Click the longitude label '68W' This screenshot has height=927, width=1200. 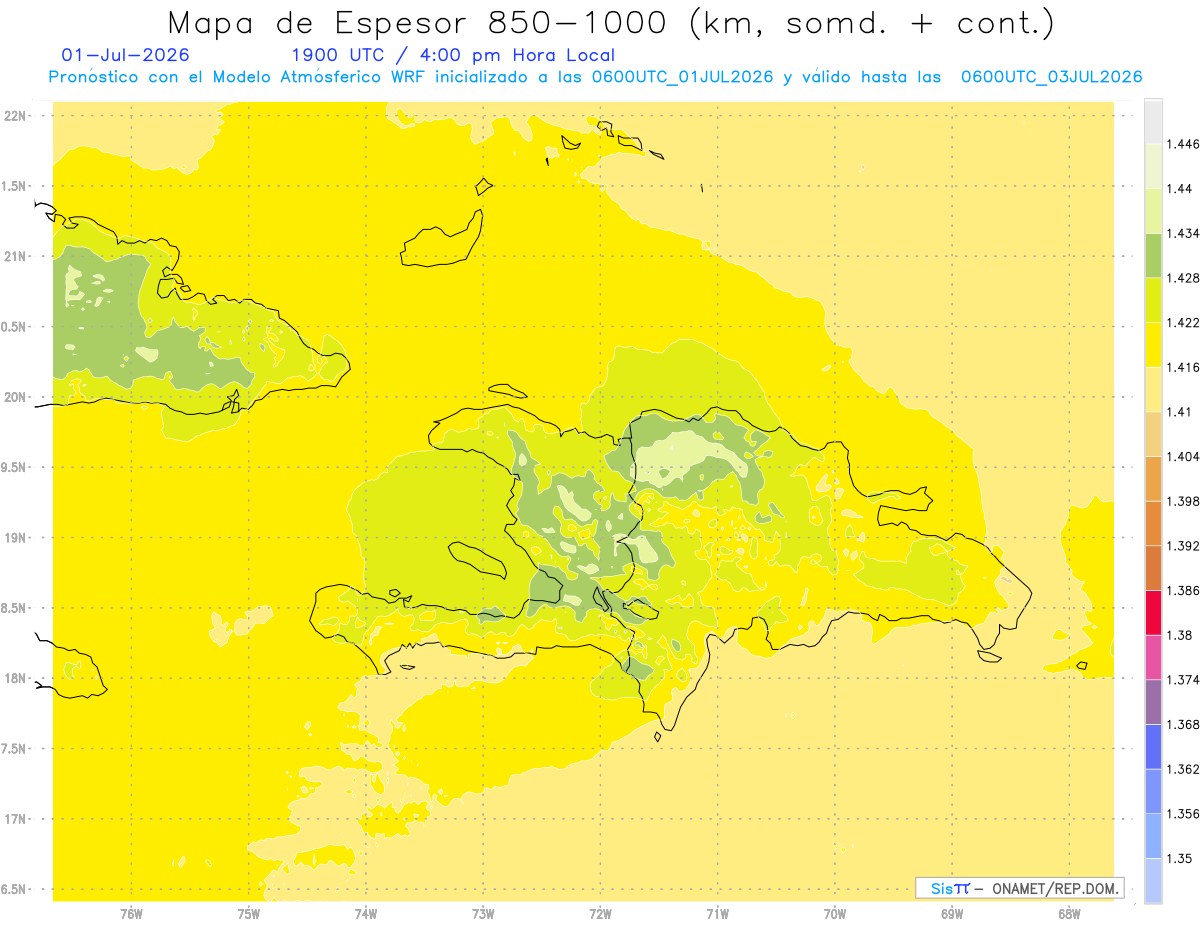[1069, 913]
